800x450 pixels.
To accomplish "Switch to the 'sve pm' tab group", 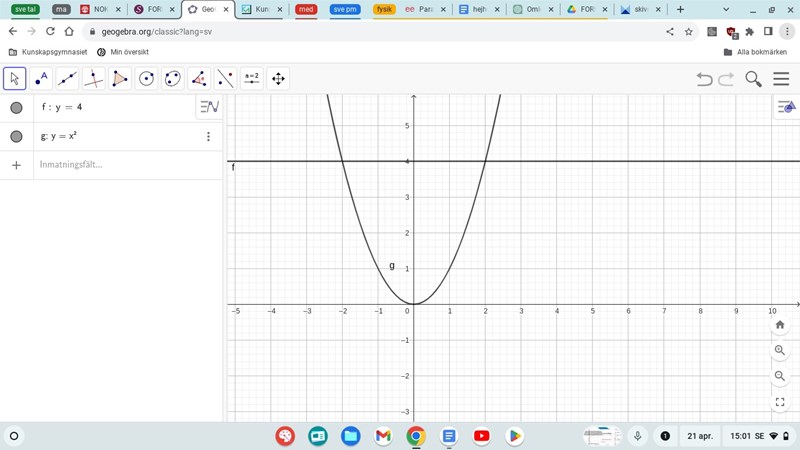I will click(x=344, y=10).
